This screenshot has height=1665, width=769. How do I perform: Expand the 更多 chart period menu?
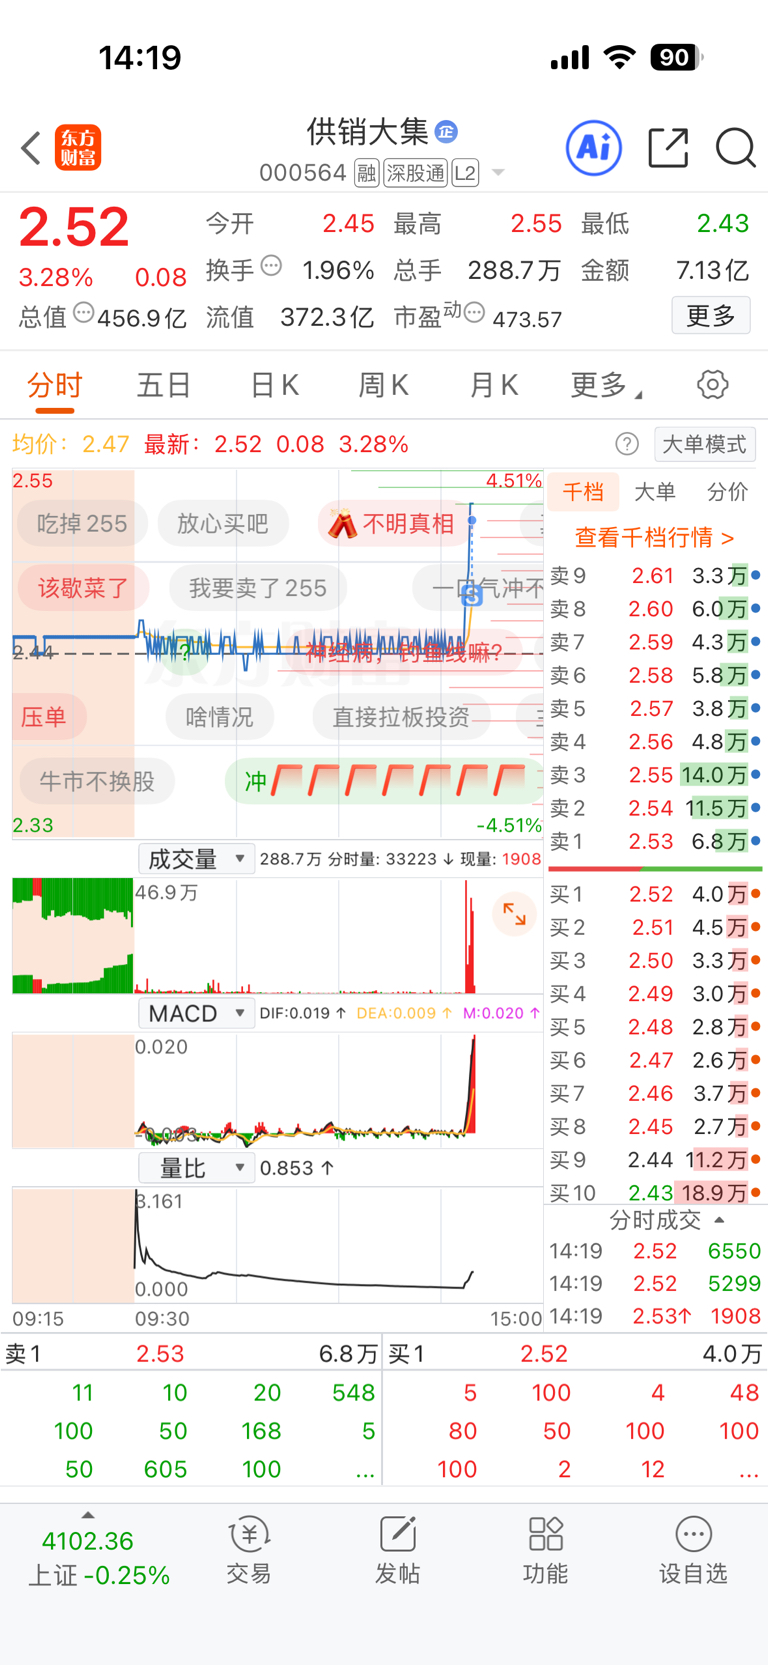coord(606,385)
